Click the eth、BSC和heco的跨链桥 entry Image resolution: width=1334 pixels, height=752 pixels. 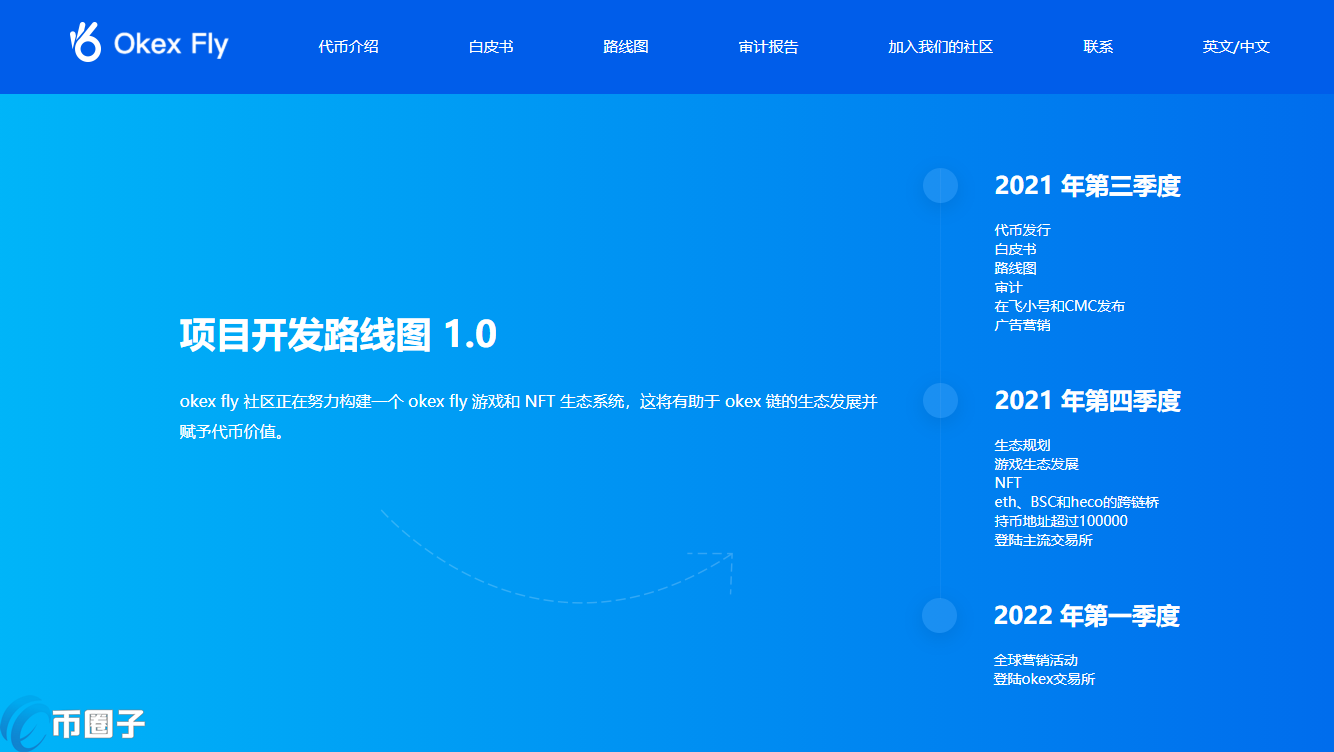pyautogui.click(x=1077, y=502)
